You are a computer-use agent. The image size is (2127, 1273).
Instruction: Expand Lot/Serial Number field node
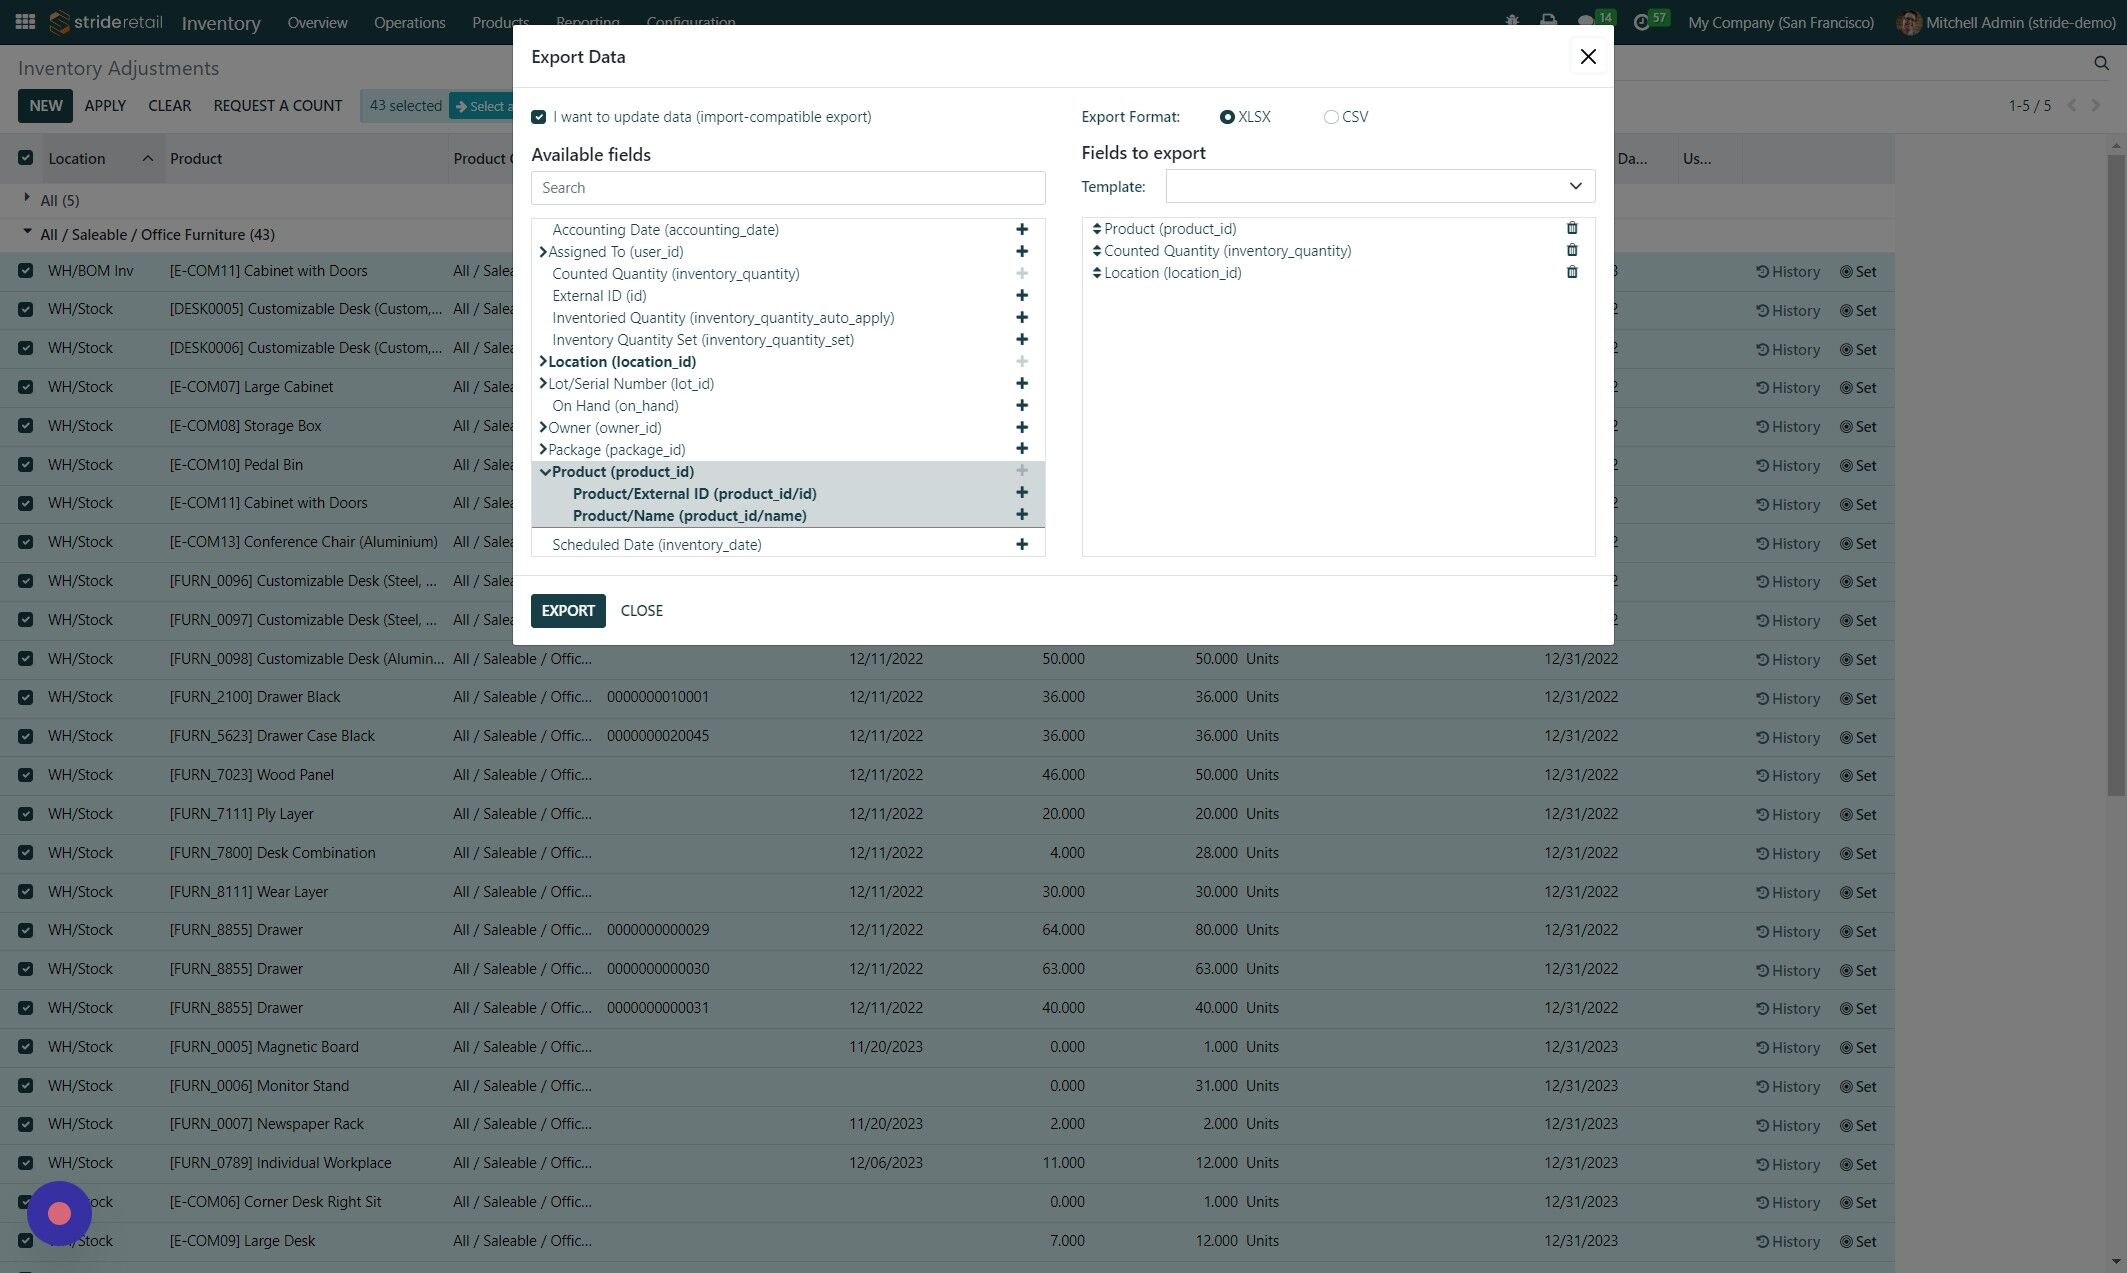[x=543, y=384]
